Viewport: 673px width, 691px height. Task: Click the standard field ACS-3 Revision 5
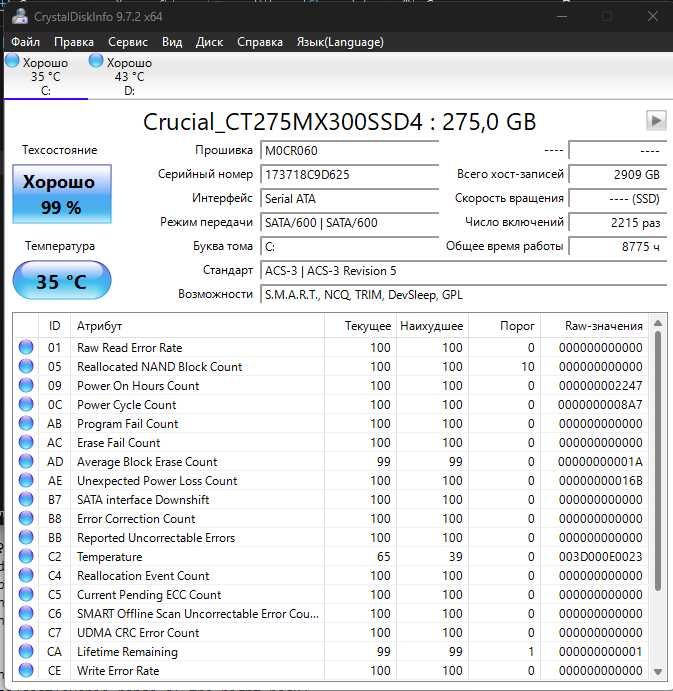point(463,271)
